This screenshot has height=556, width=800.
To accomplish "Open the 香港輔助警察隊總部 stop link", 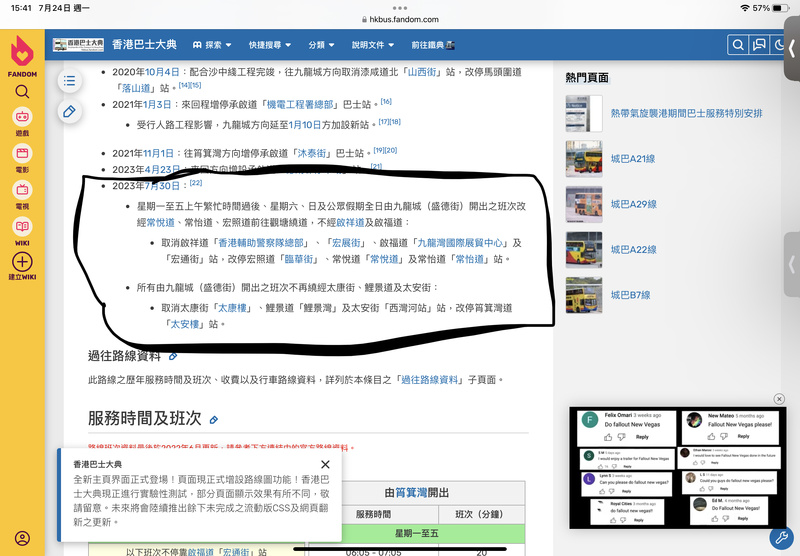I will [261, 243].
